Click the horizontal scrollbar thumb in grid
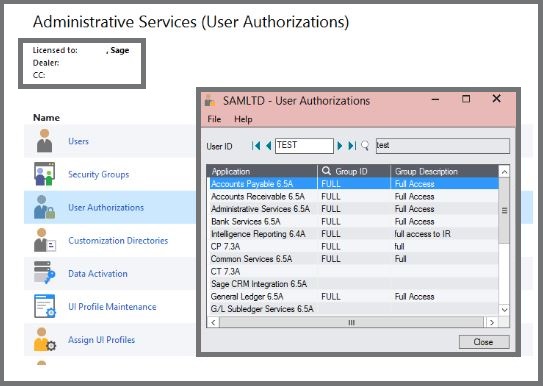Viewport: 543px width, 386px height. point(351,323)
